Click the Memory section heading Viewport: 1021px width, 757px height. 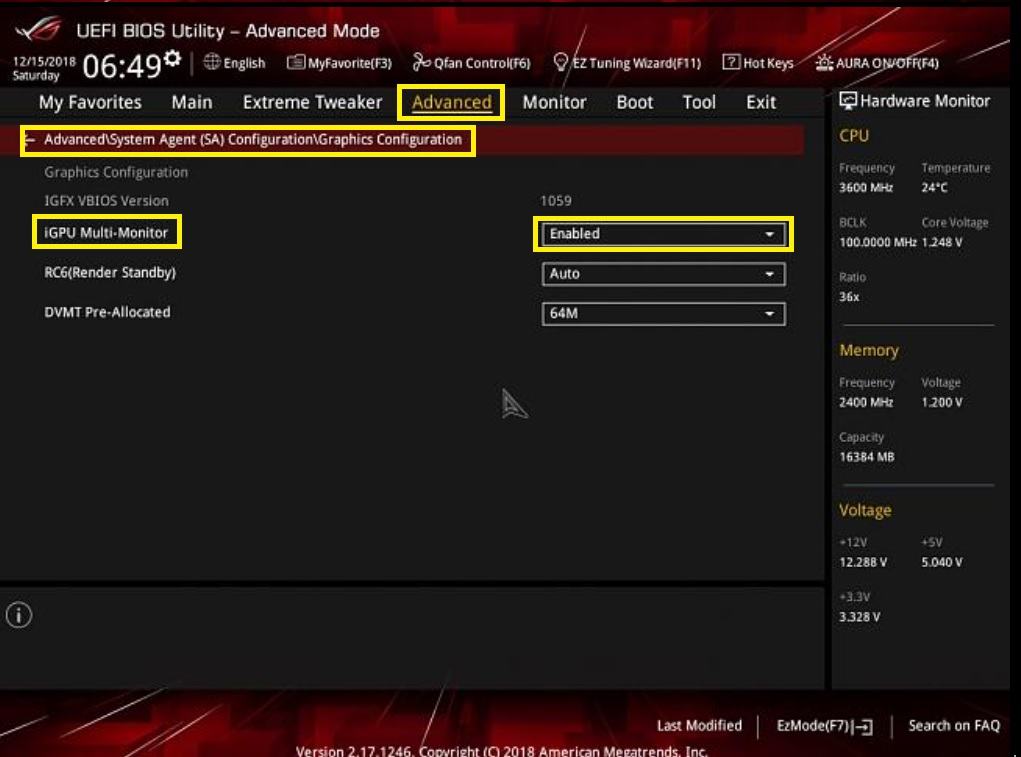[x=869, y=350]
